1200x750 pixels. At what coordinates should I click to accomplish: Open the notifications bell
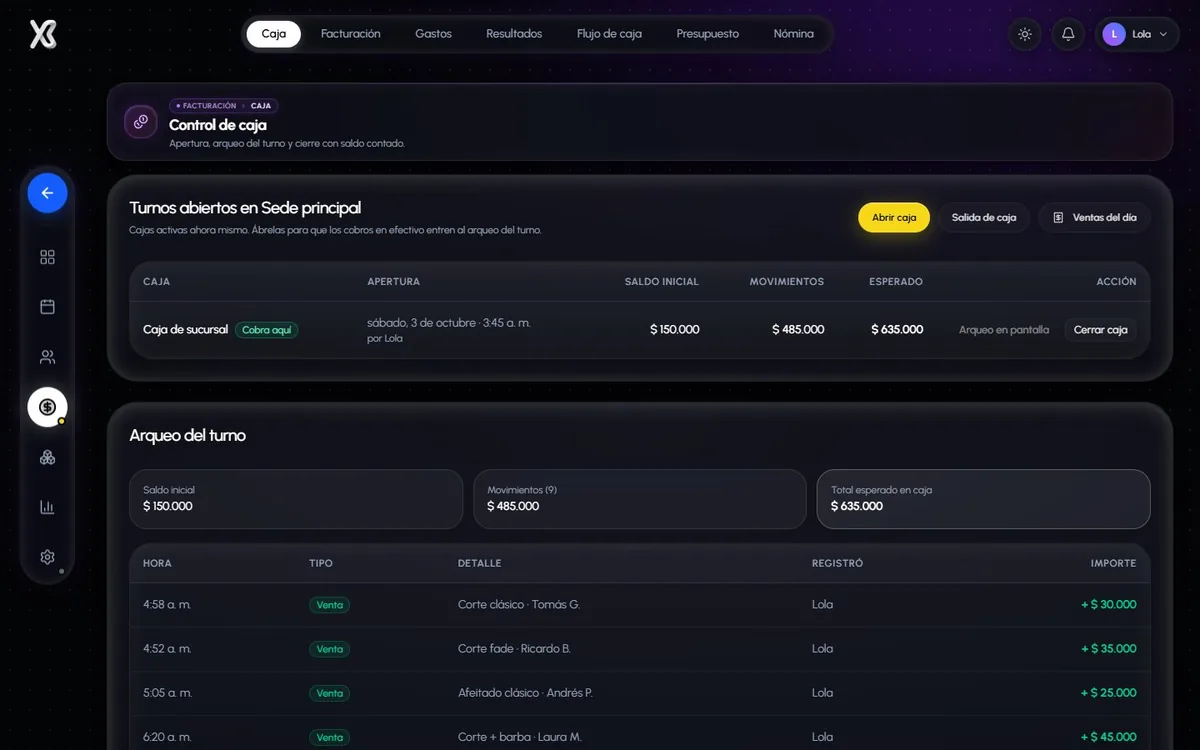1068,34
